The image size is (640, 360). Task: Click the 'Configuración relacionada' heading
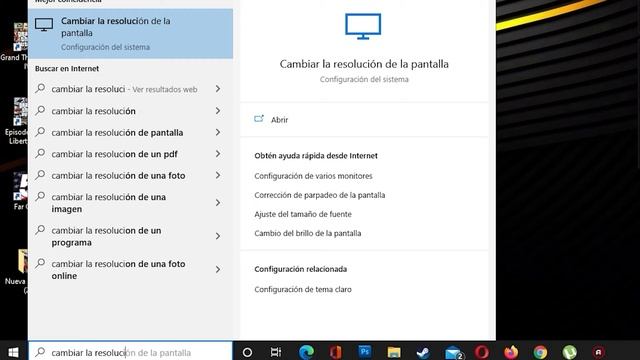(300, 269)
